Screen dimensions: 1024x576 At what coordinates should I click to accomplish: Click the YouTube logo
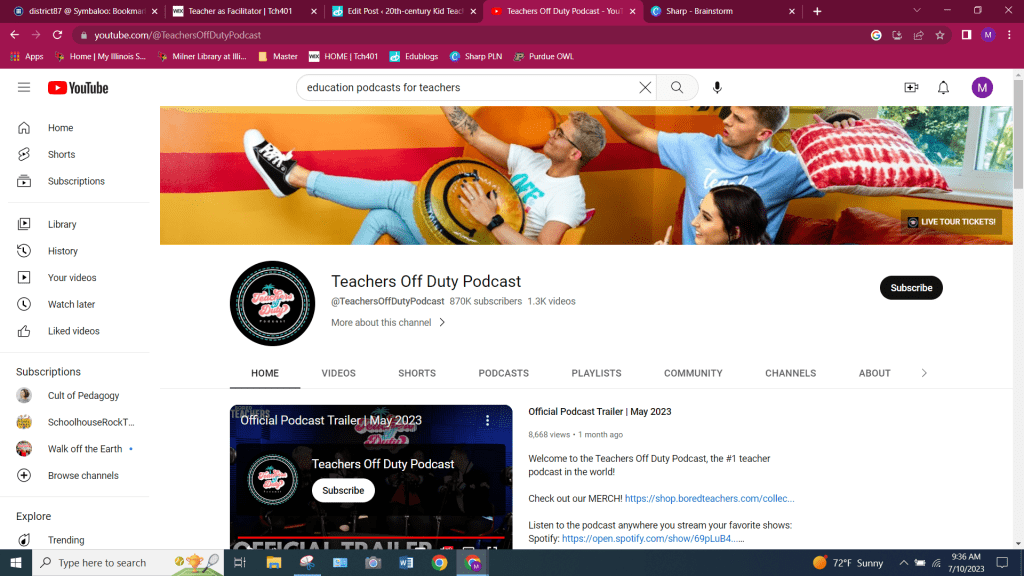tap(78, 88)
